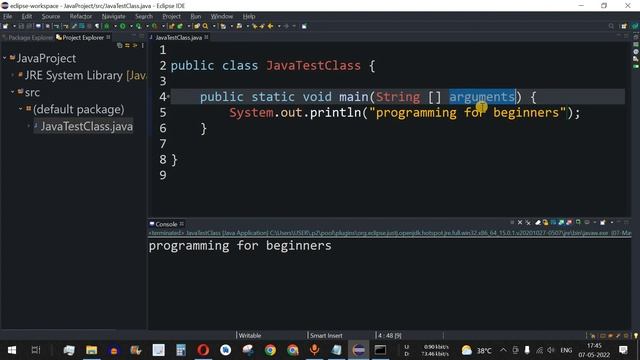
Task: Select JavaTestClass.java in the project tree
Action: pyautogui.click(x=83, y=126)
